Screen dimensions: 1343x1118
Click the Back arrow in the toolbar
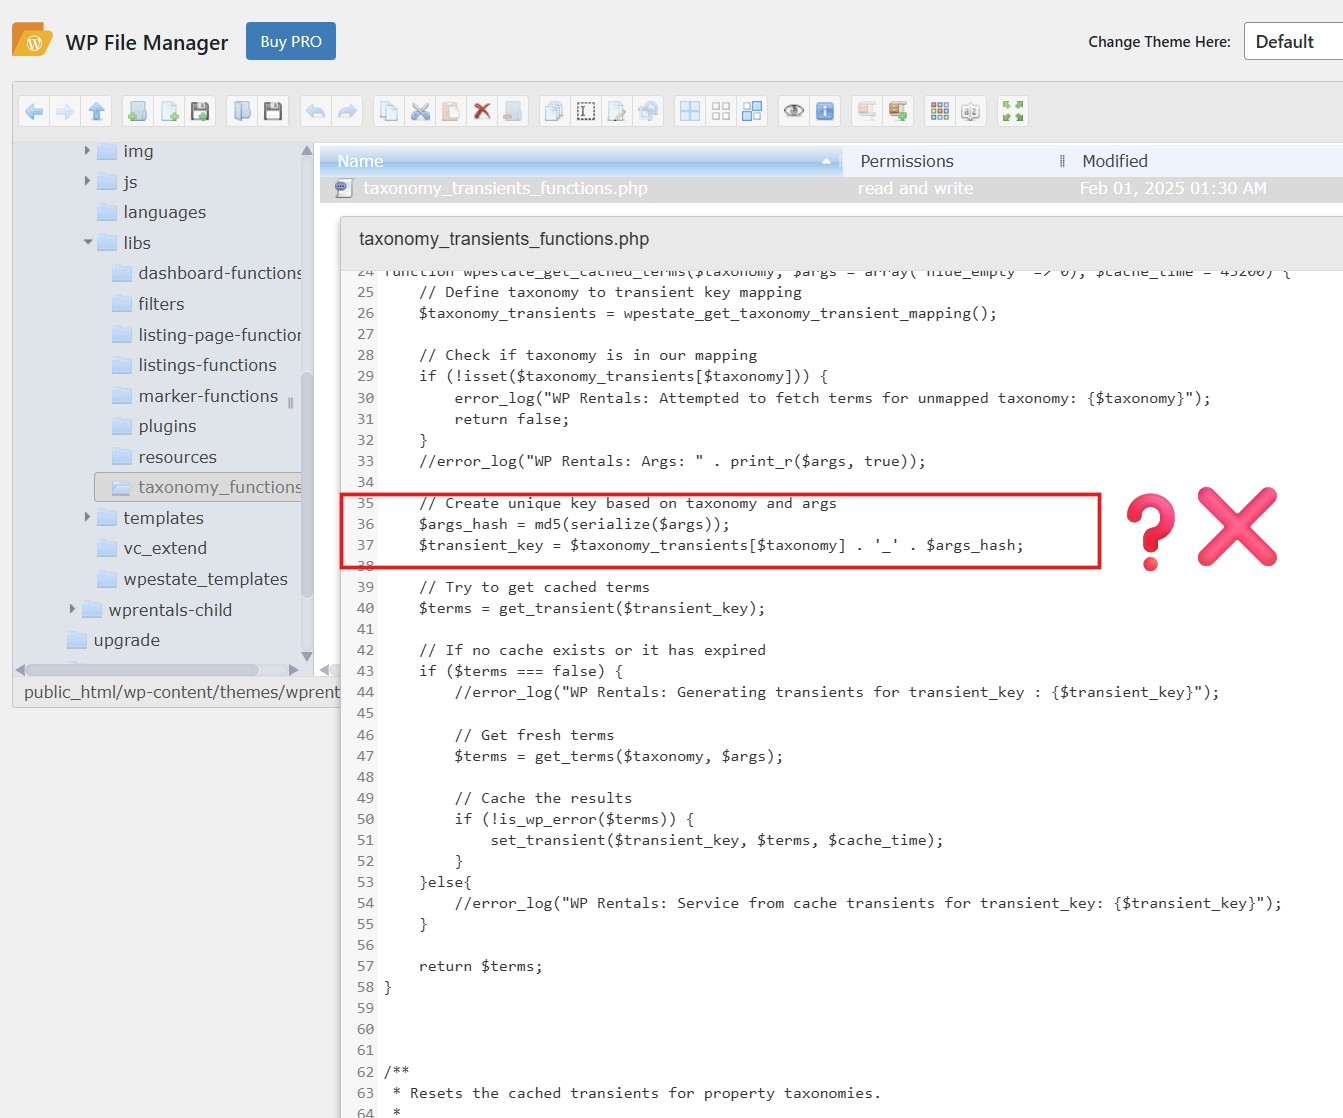[34, 111]
